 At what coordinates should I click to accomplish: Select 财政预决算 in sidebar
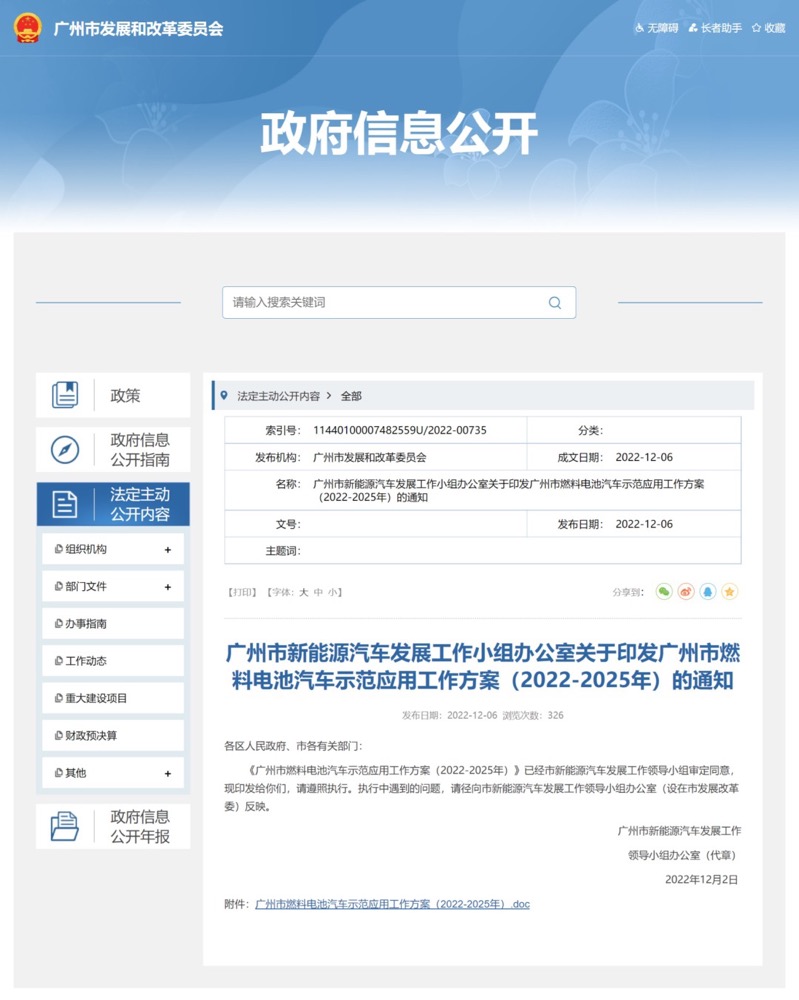(x=91, y=736)
